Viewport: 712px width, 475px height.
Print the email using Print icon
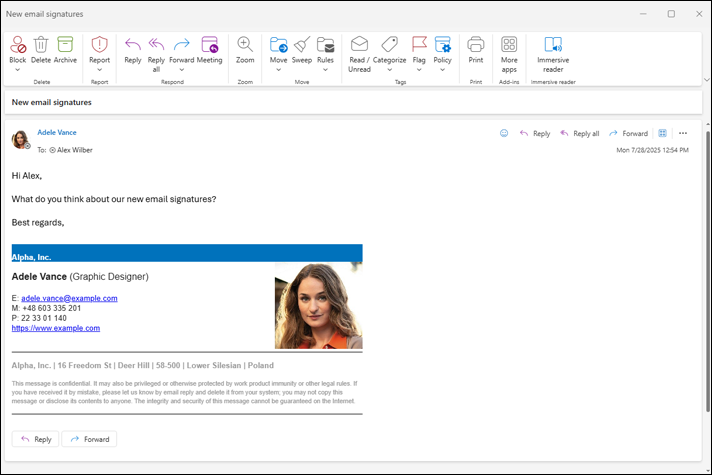pyautogui.click(x=476, y=45)
